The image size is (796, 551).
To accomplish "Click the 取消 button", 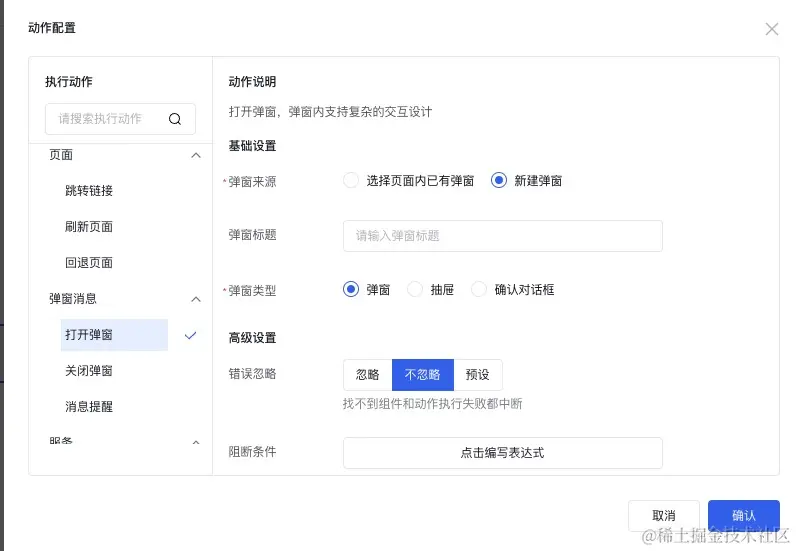I will 664,516.
